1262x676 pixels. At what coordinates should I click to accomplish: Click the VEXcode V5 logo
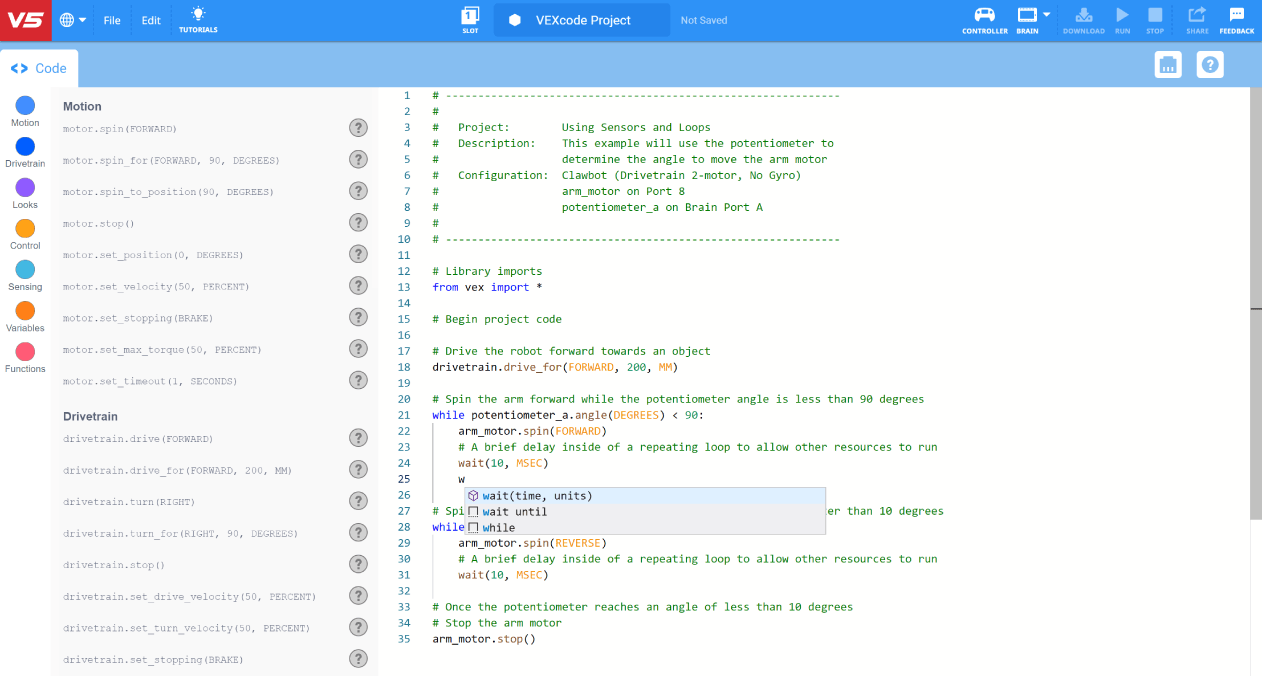coord(26,20)
